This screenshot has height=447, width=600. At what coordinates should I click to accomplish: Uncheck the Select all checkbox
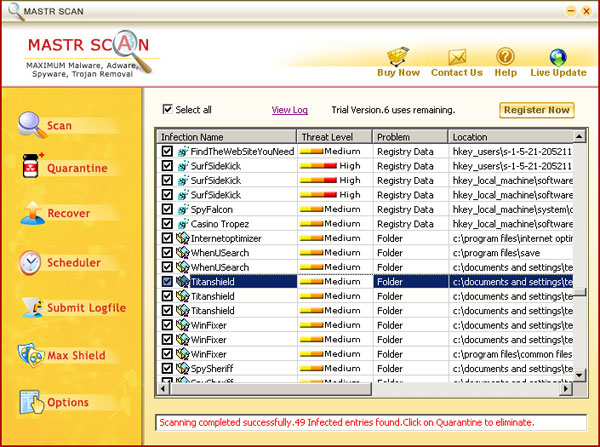[167, 109]
